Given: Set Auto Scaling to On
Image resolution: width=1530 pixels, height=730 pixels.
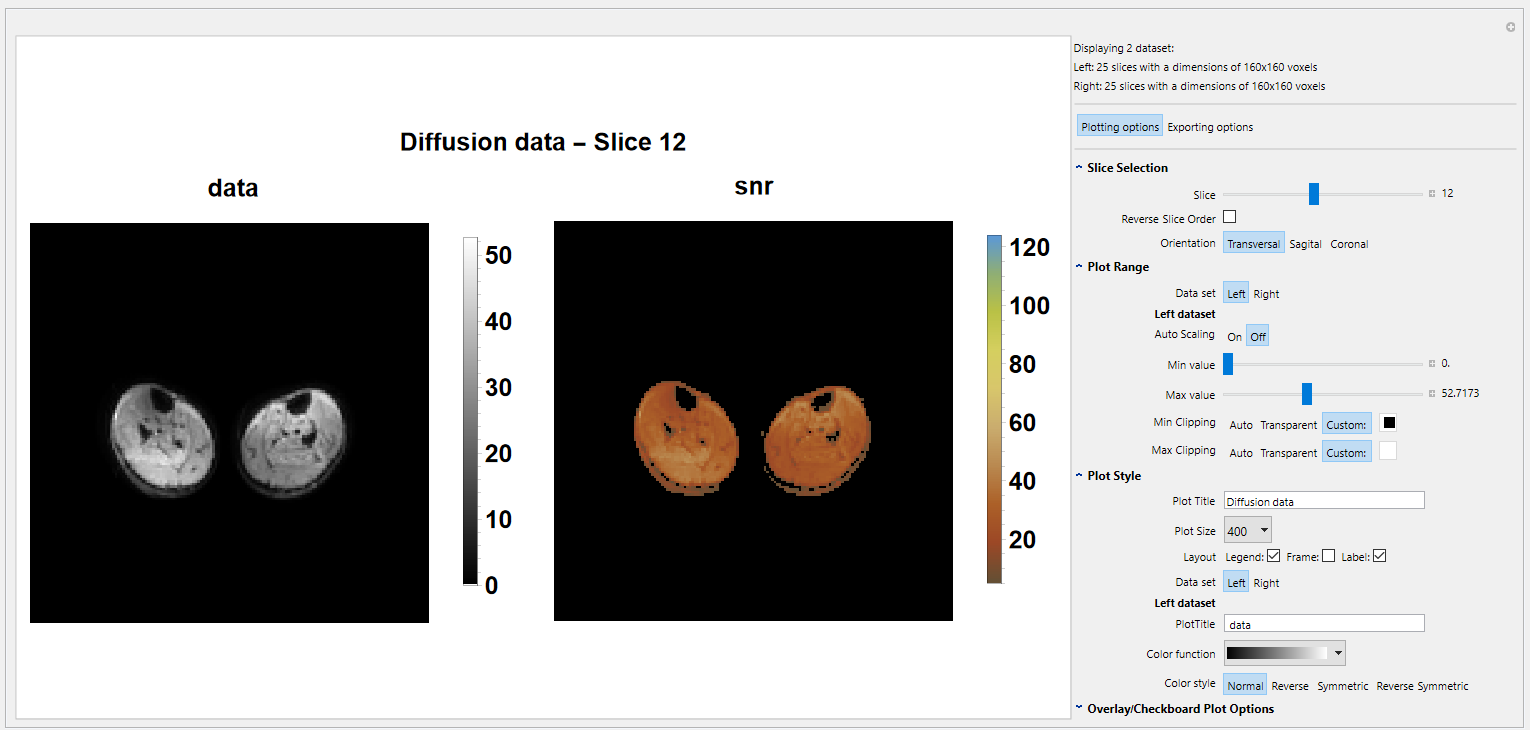Looking at the screenshot, I should pos(1234,336).
